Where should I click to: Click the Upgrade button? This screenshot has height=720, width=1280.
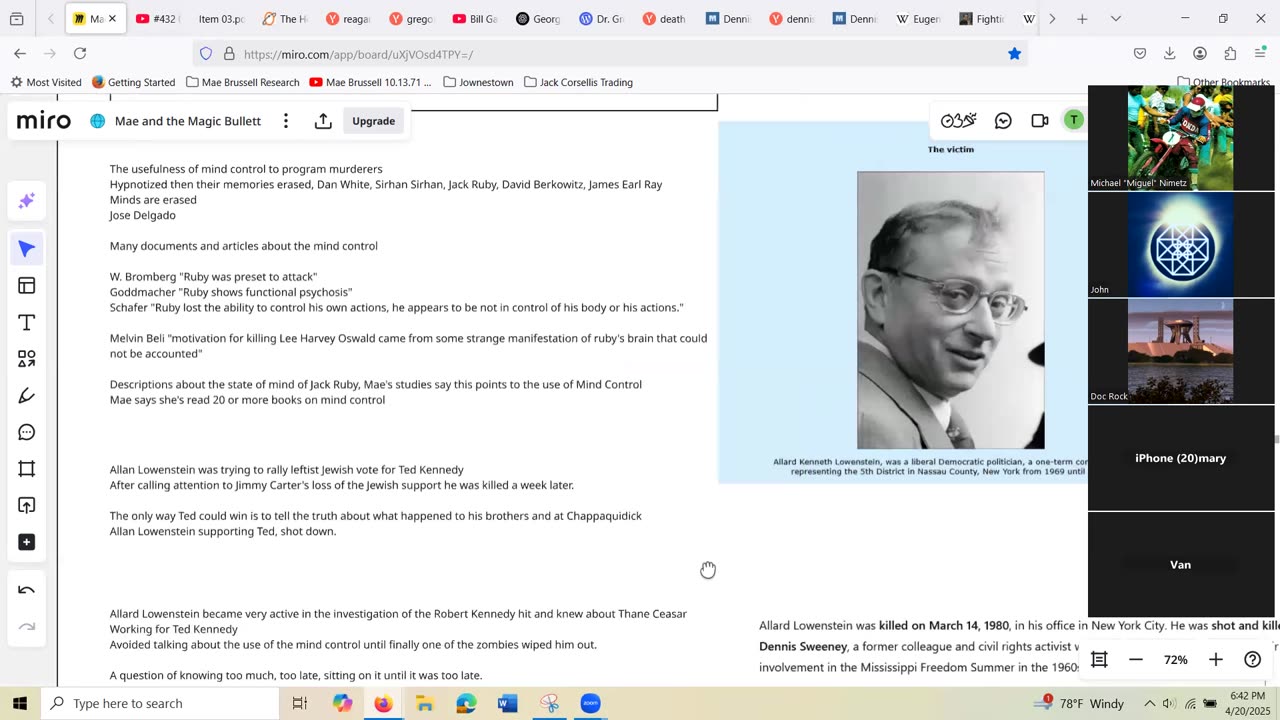coord(373,121)
